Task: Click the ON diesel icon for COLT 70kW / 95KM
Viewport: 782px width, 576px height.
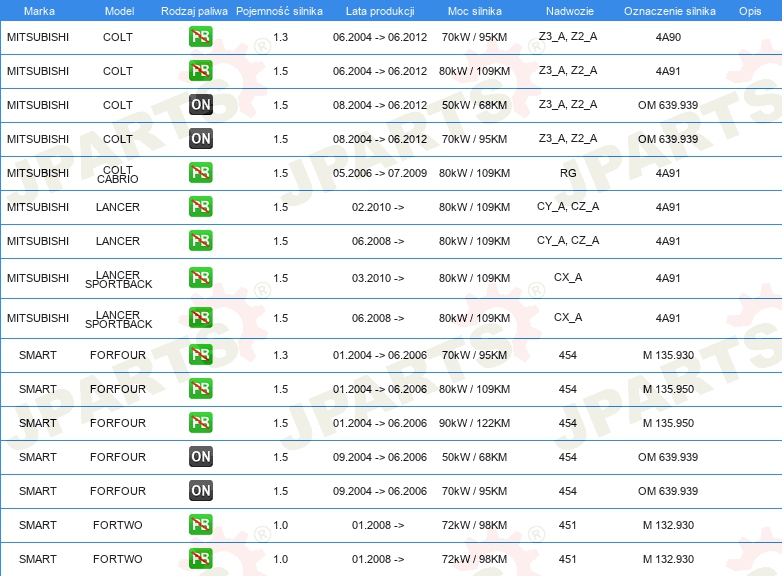Action: coord(200,138)
